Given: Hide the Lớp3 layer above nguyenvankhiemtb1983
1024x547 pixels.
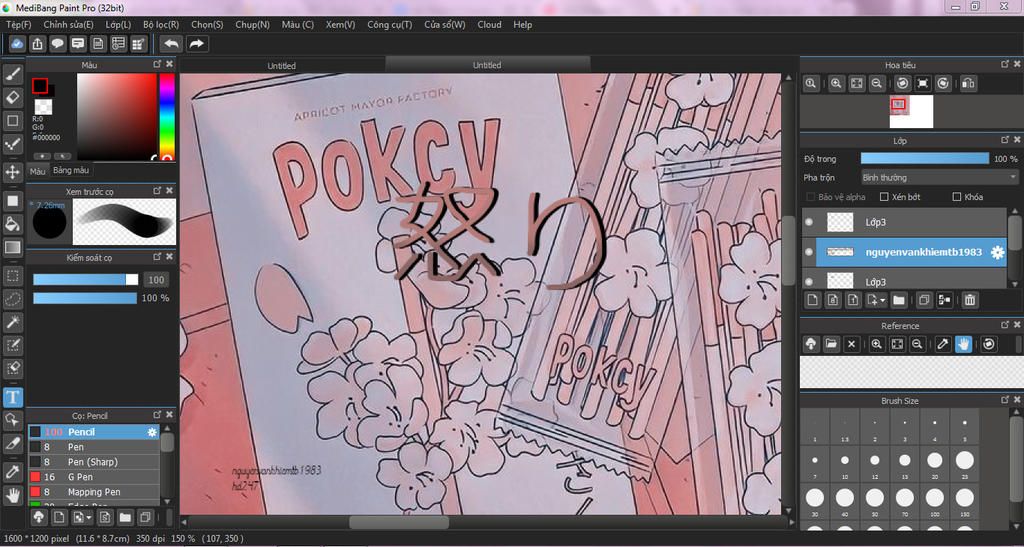Looking at the screenshot, I should pos(809,222).
